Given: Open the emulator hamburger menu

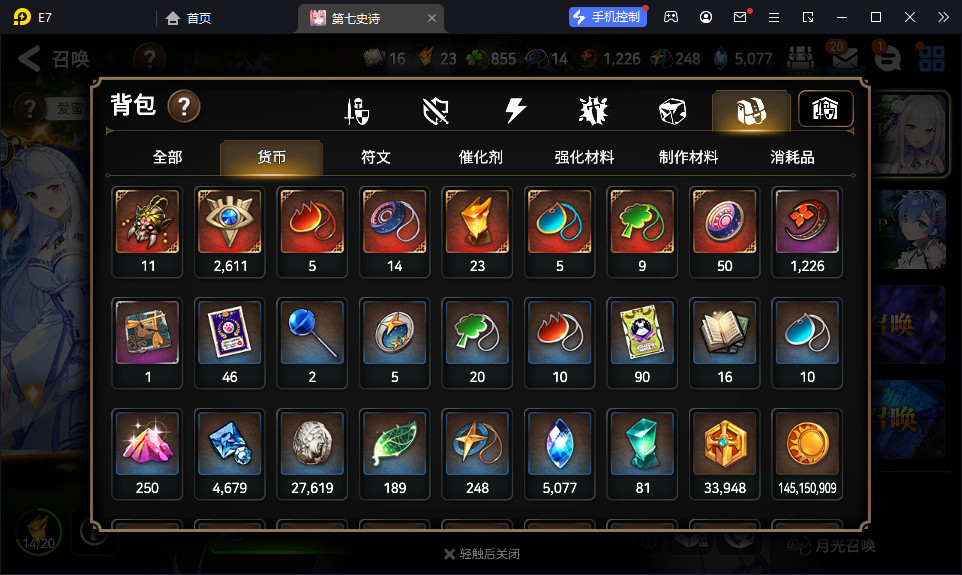Looking at the screenshot, I should tap(774, 18).
